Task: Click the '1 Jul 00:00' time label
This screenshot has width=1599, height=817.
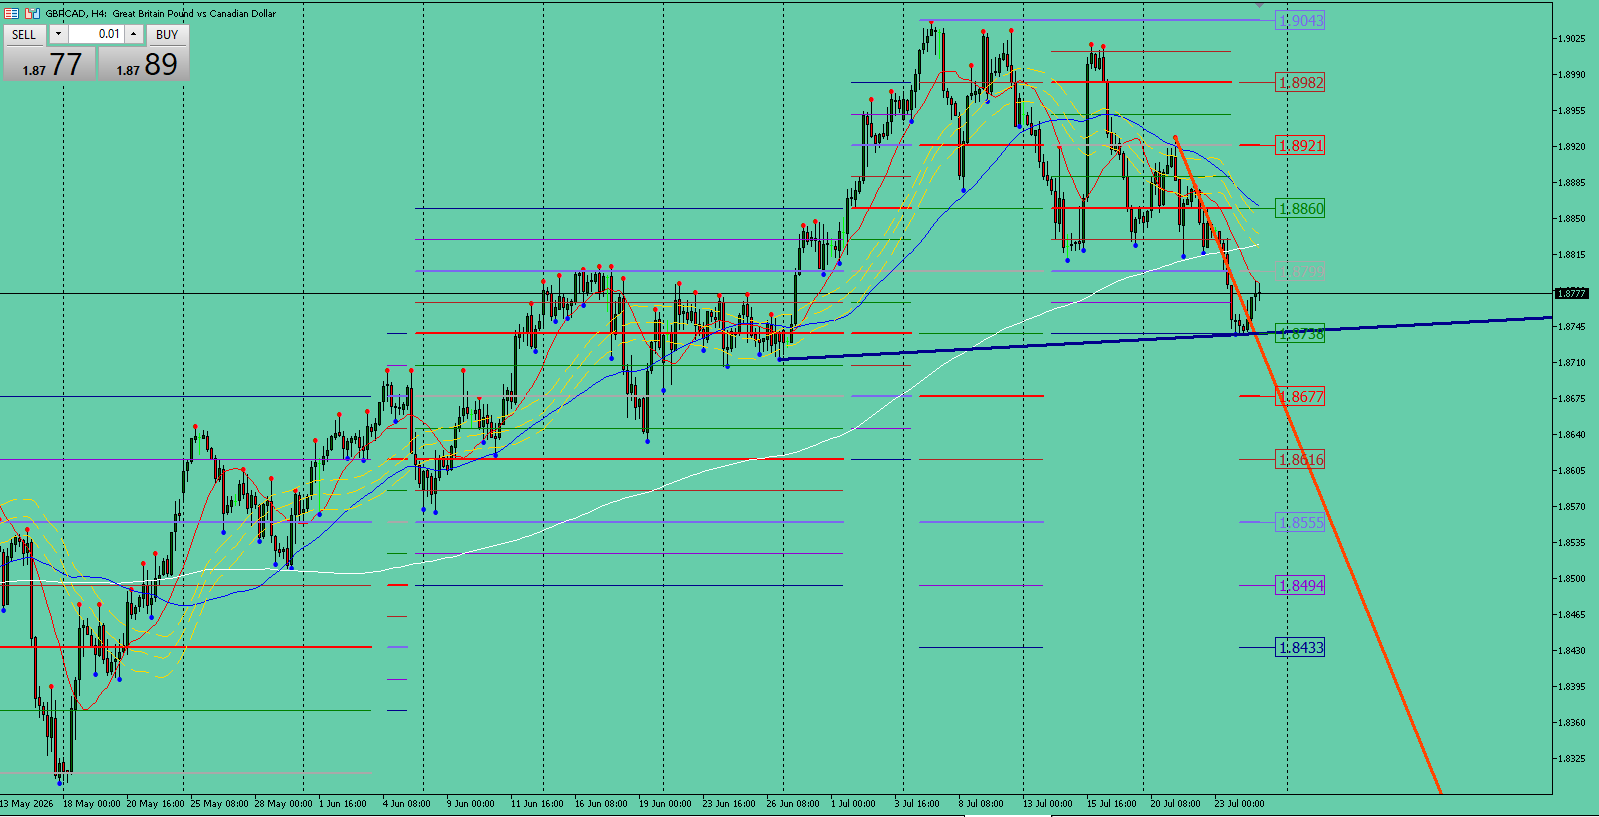Action: (853, 803)
